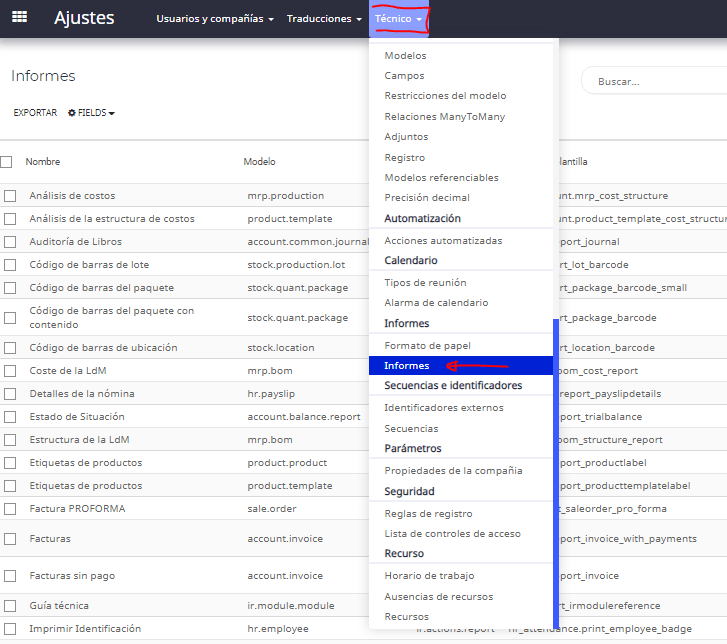Check the Auditoría de Libros checkbox
Screen dimensions: 727x644
coord(10,242)
